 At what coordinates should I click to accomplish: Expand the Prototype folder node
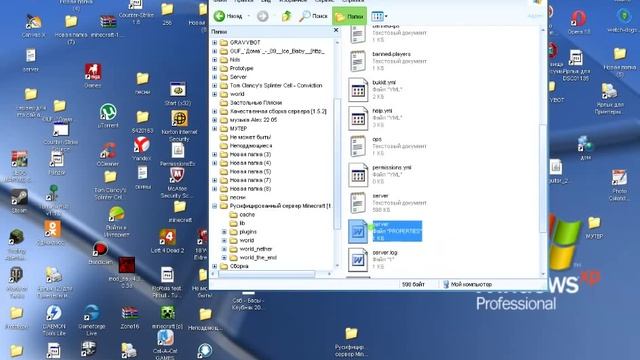(x=215, y=68)
